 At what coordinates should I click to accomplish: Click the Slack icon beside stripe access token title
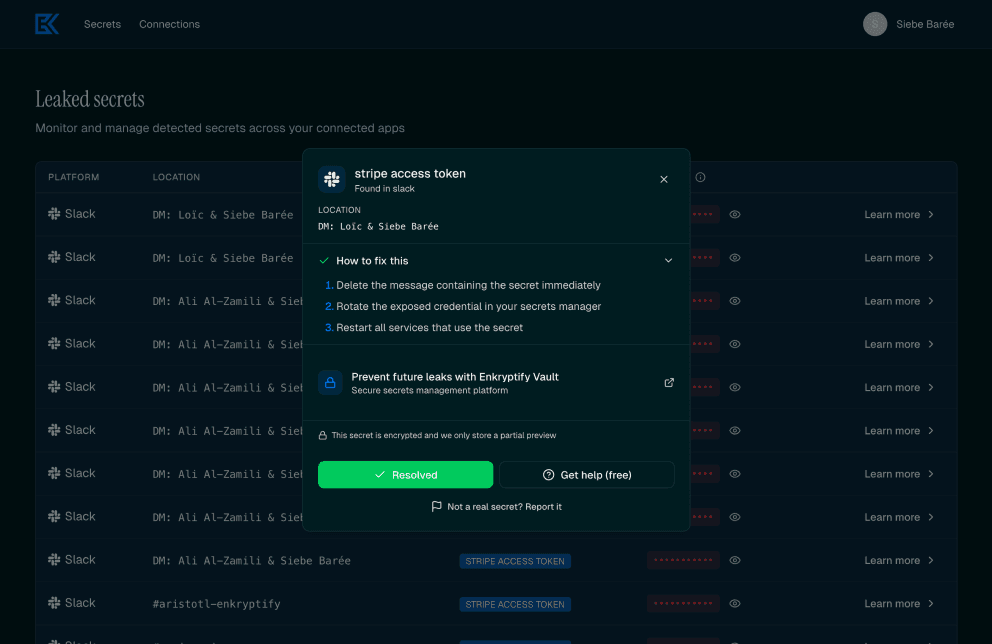pyautogui.click(x=331, y=180)
